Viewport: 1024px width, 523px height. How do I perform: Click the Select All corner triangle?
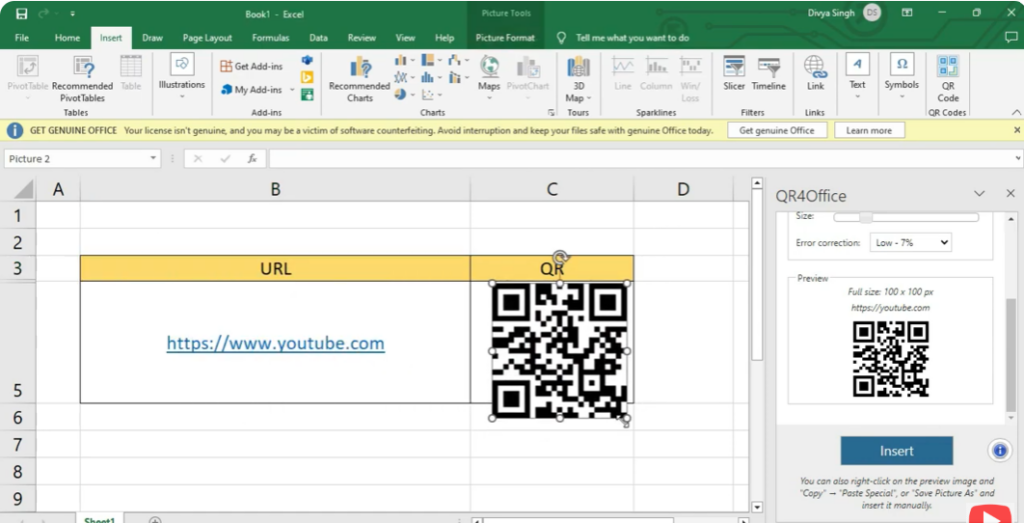click(24, 189)
